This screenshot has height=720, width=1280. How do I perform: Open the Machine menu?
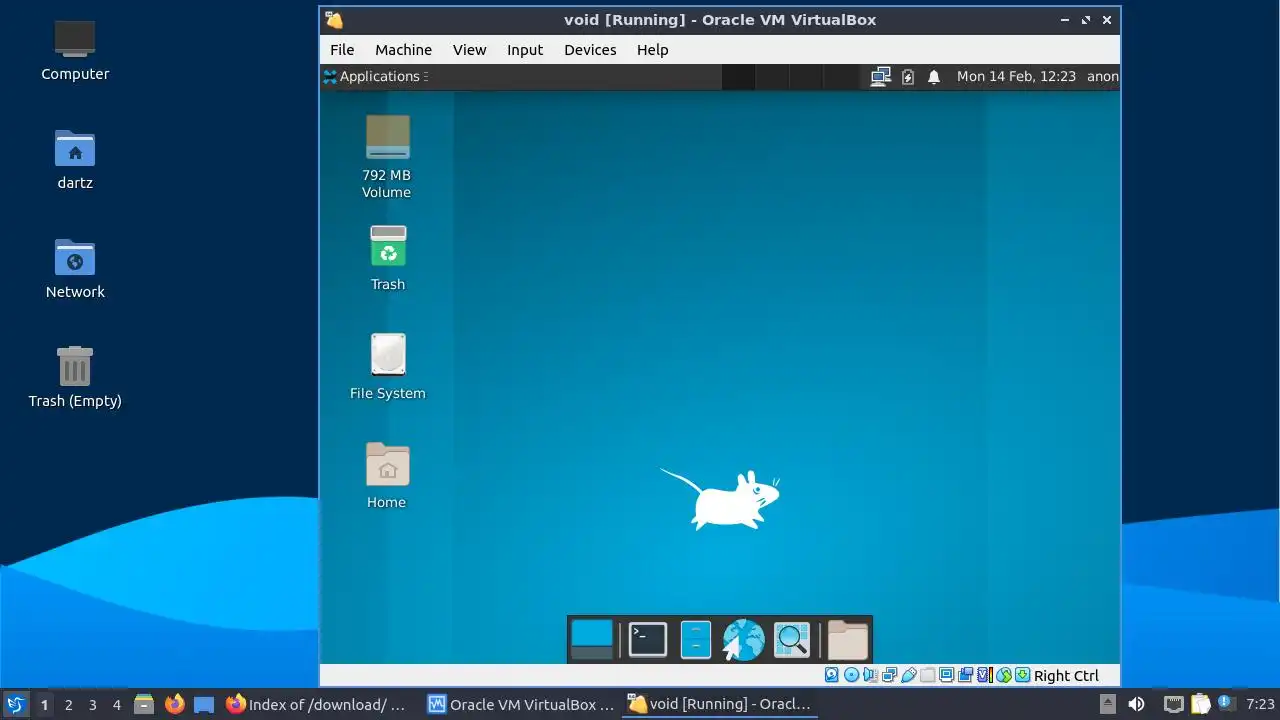(403, 50)
